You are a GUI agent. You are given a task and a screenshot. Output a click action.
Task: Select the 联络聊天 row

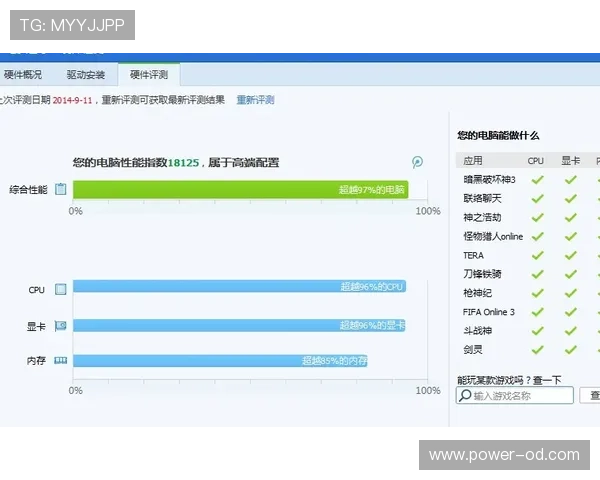528,198
